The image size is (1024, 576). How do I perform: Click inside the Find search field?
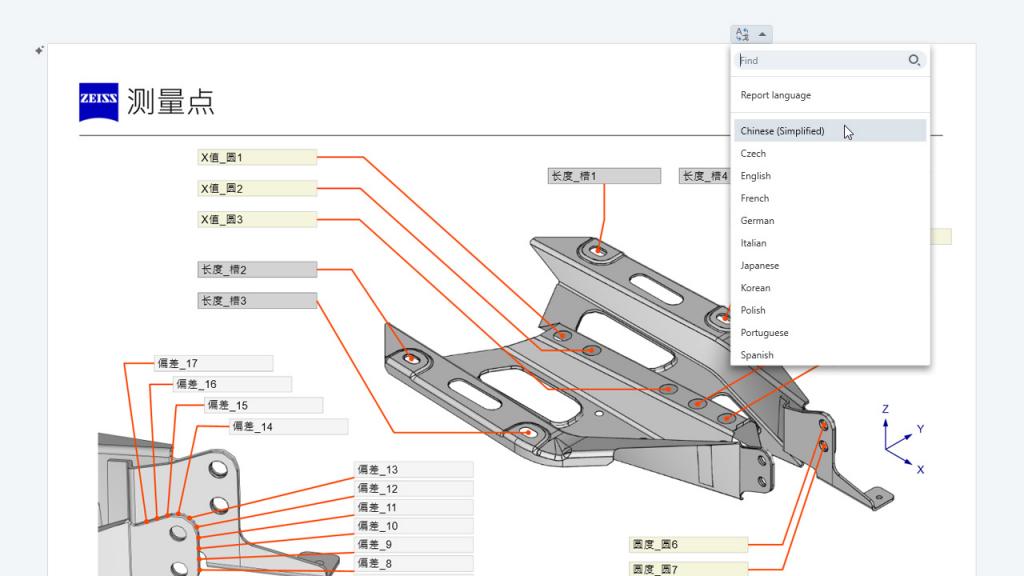click(820, 61)
